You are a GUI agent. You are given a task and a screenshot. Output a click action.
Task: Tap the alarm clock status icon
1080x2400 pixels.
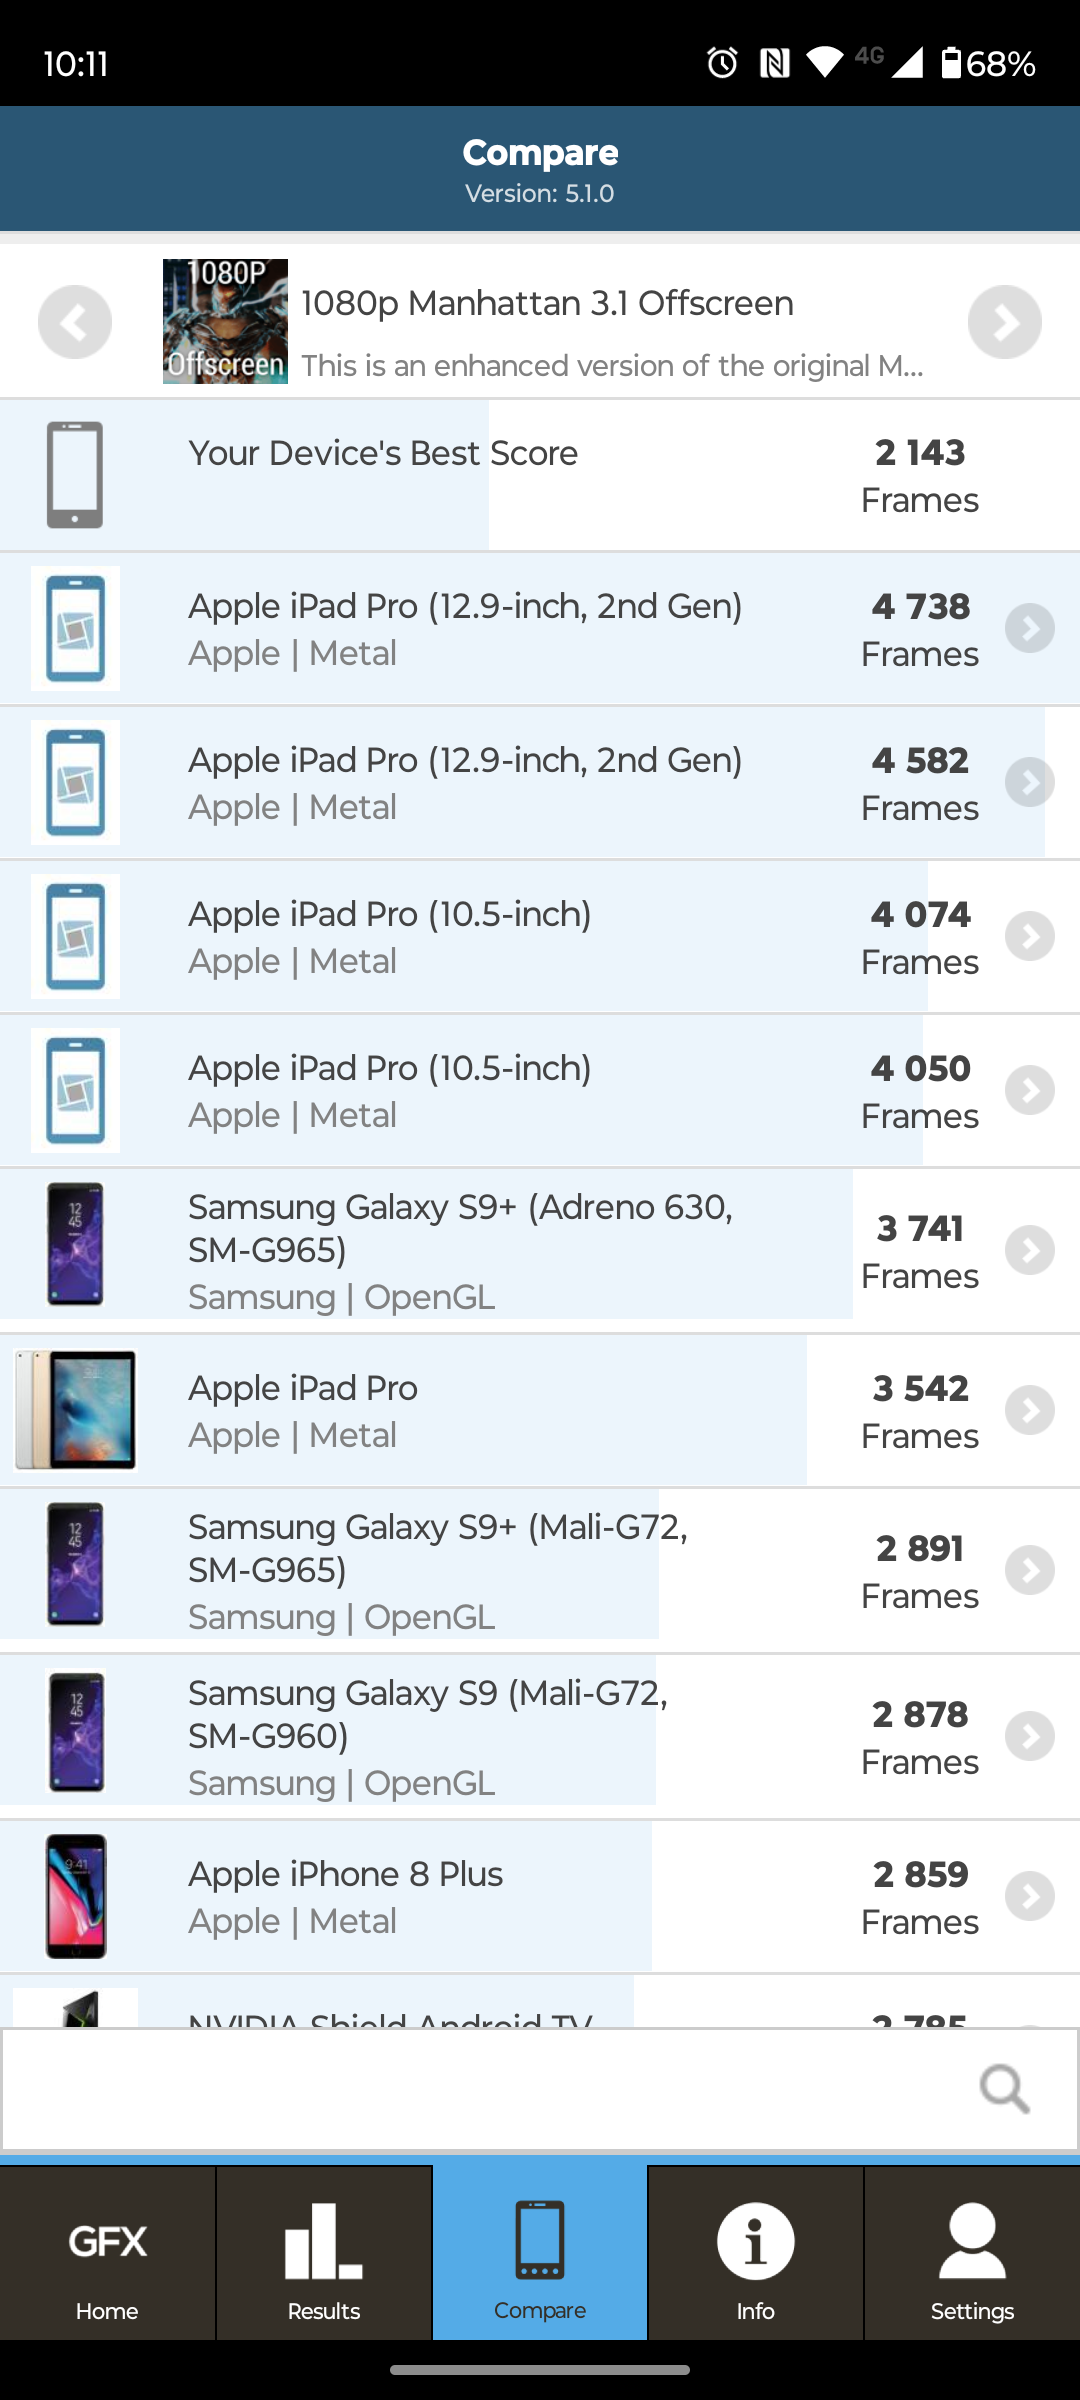722,63
